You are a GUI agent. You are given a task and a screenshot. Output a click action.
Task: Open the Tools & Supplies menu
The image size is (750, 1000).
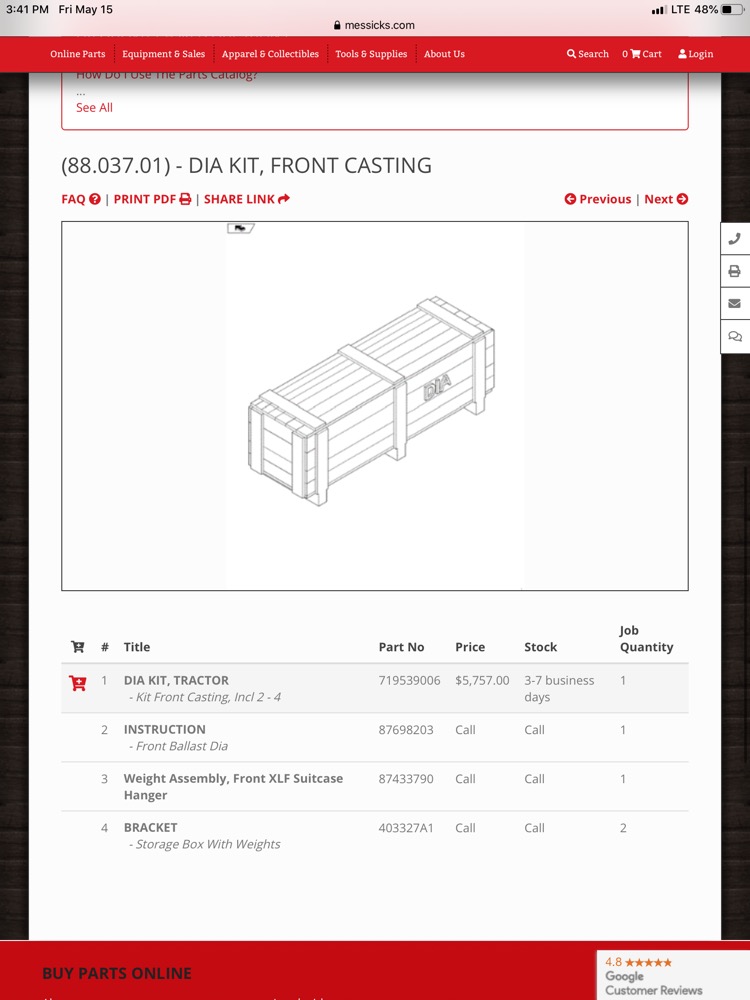(x=371, y=54)
